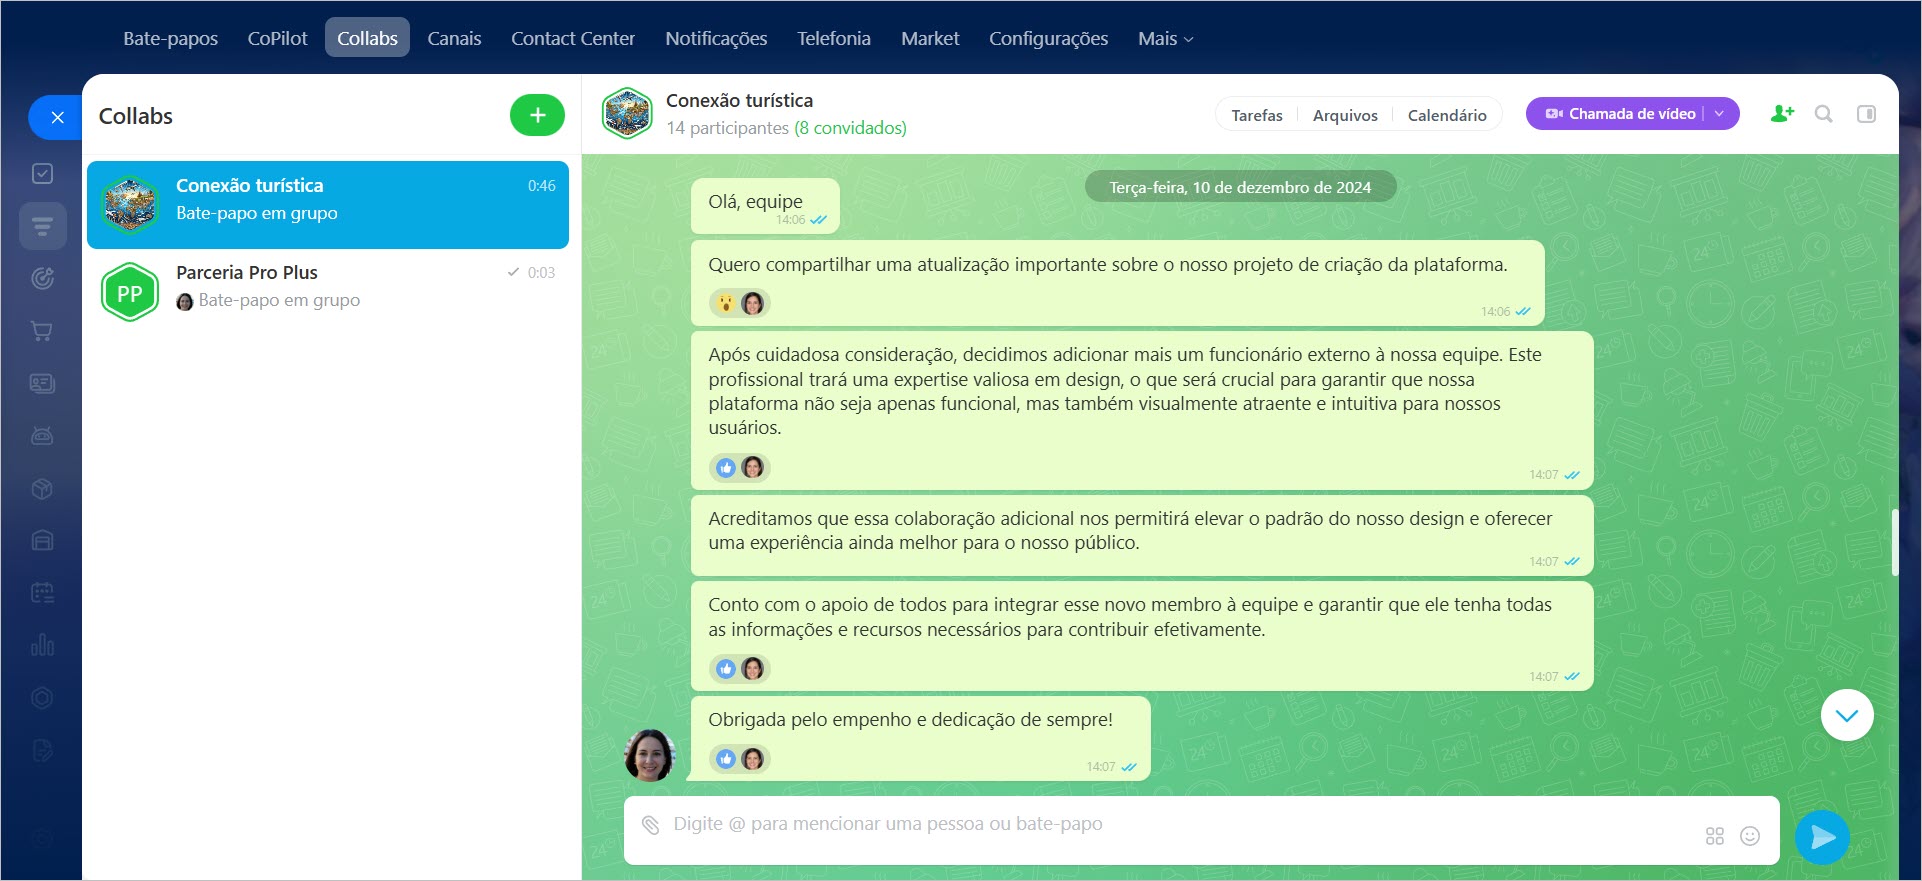Open the tasks checkmark icon in the left sidebar
The width and height of the screenshot is (1922, 881).
[x=42, y=174]
